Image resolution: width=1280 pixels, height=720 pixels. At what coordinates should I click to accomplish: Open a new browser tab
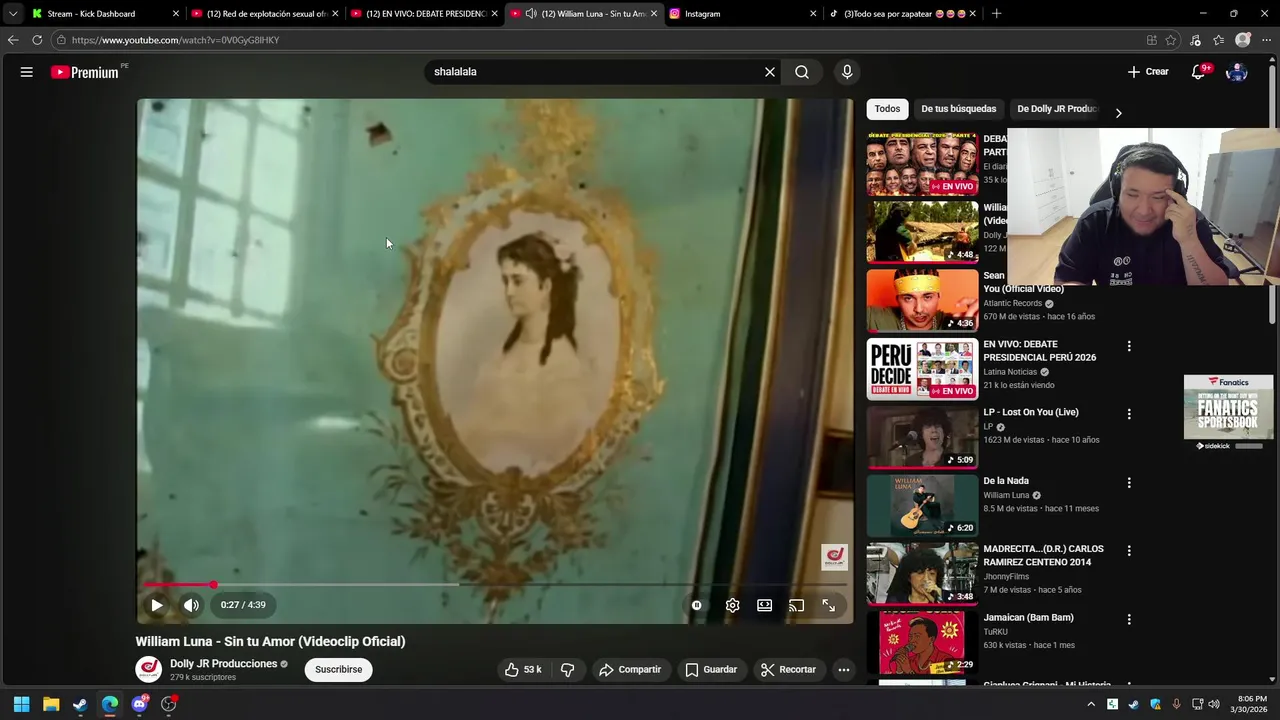[996, 14]
